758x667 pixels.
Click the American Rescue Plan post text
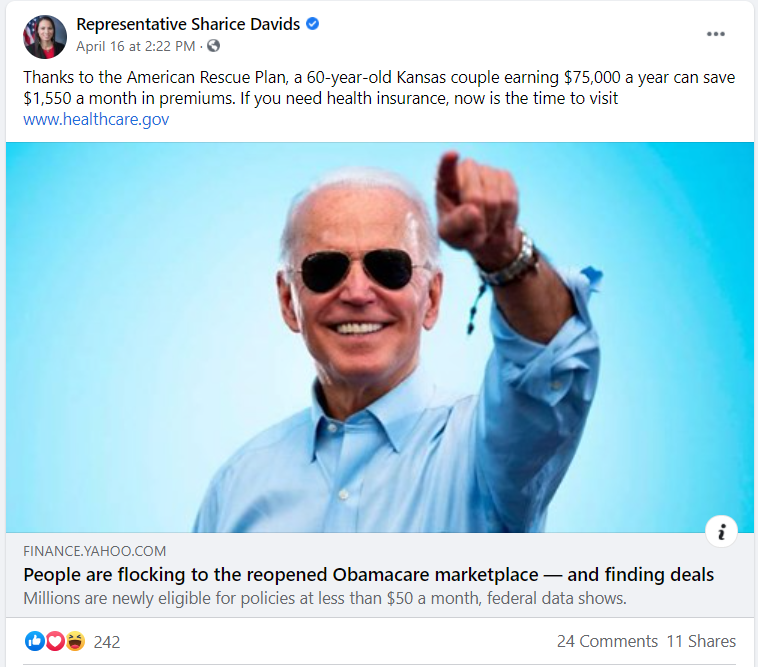pyautogui.click(x=379, y=87)
